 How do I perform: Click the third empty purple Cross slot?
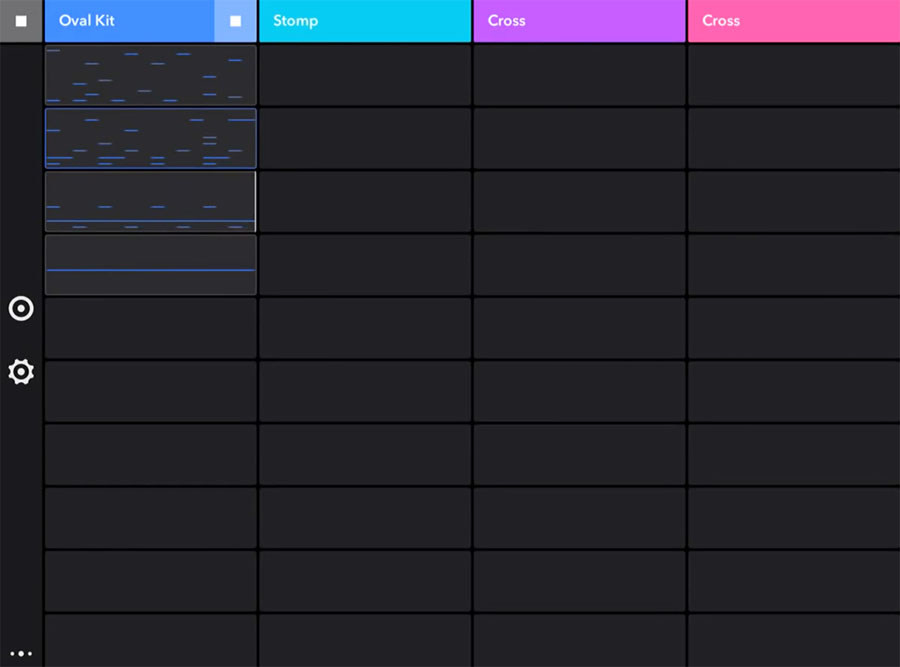click(579, 201)
